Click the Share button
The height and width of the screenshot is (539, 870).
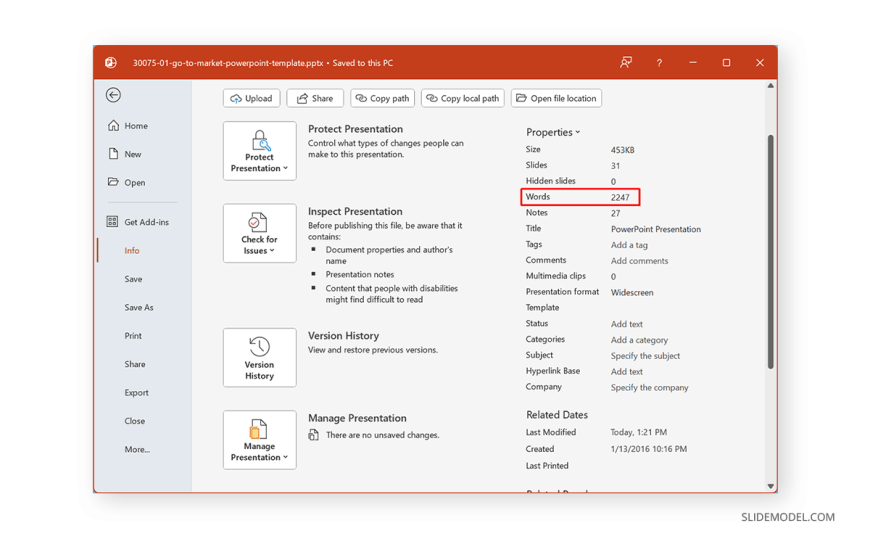[x=315, y=98]
